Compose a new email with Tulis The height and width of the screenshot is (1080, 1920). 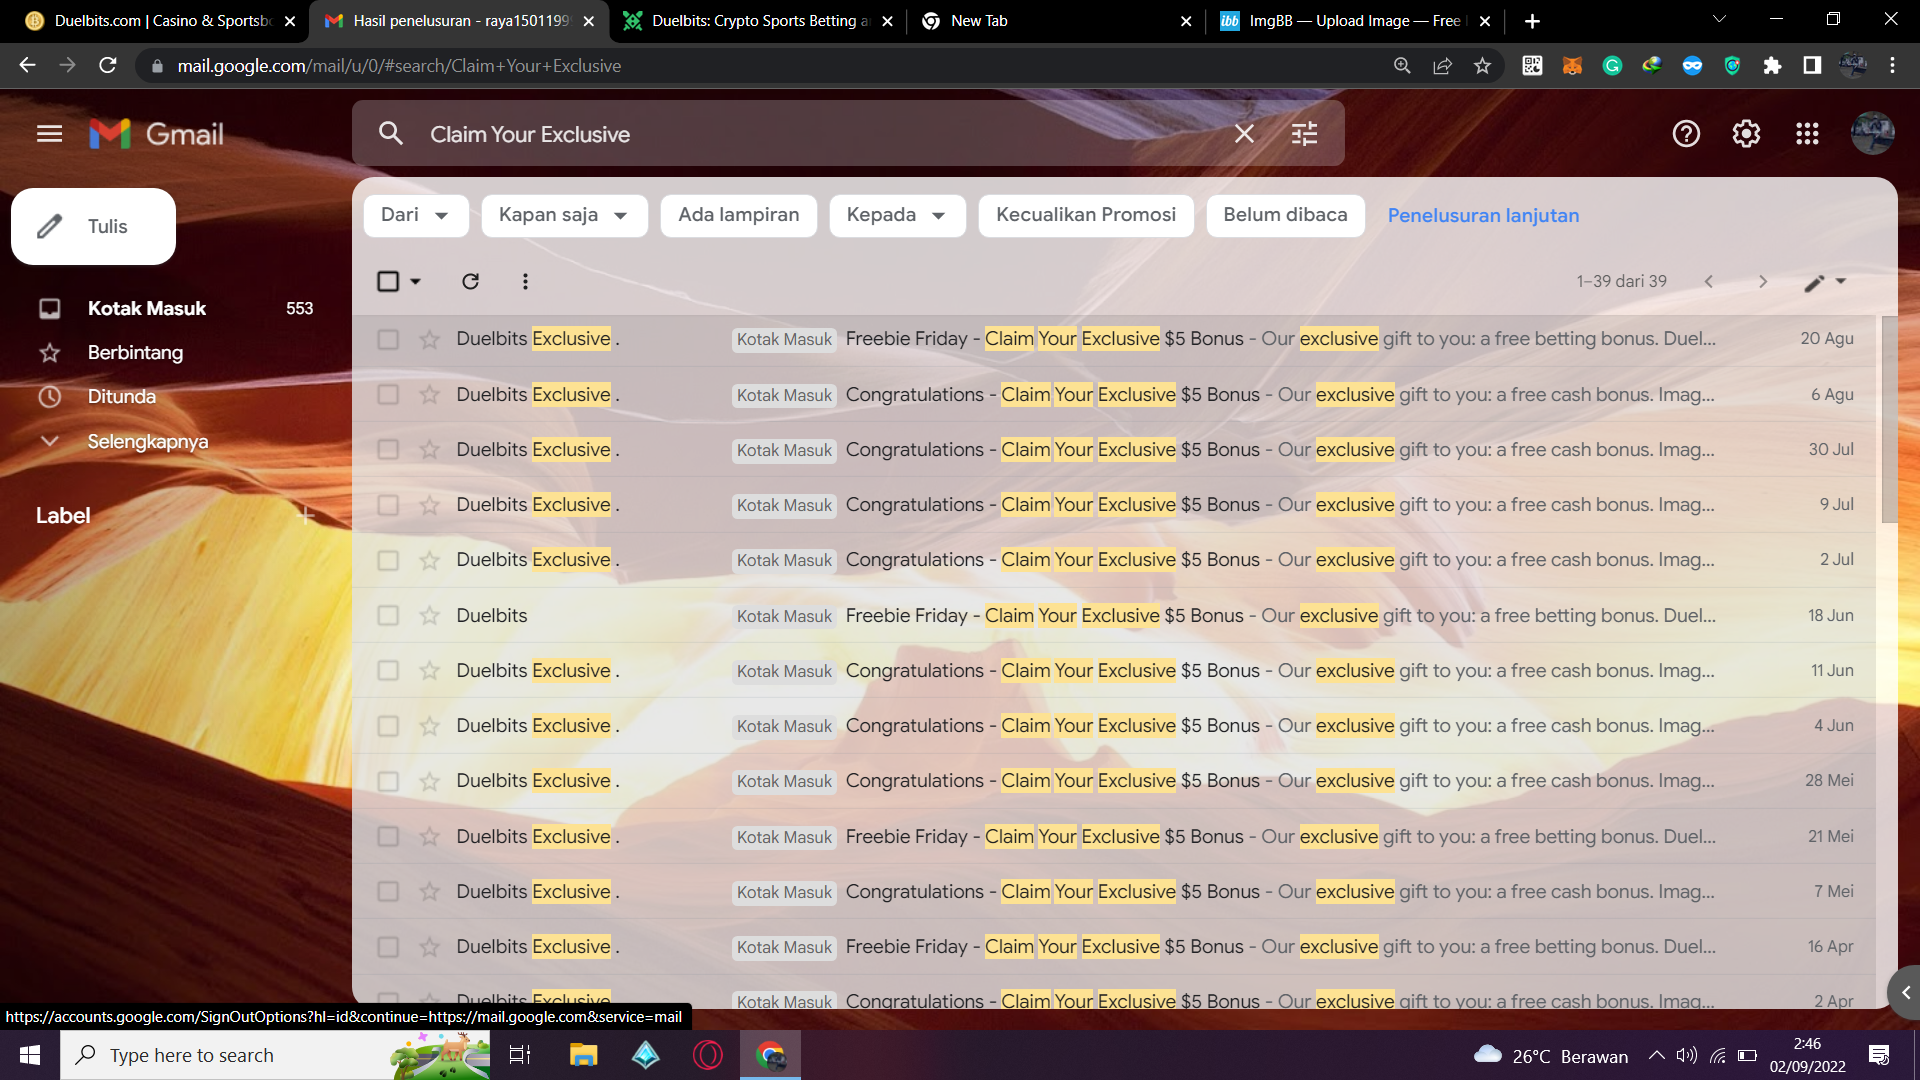coord(93,227)
